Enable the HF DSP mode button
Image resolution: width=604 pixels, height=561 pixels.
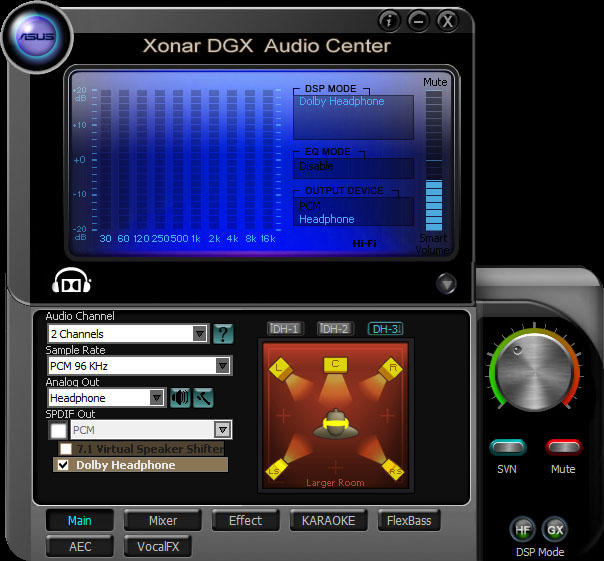point(523,530)
